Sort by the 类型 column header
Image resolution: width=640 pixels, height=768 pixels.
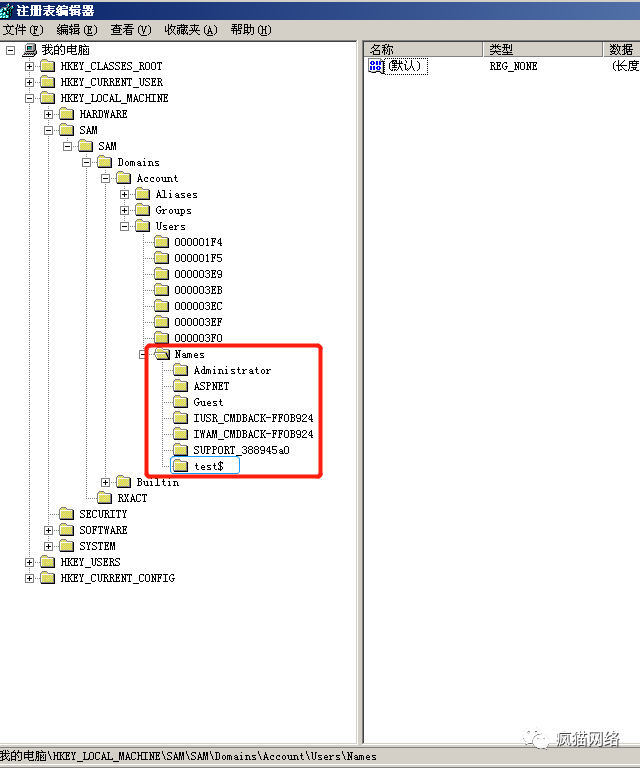click(x=543, y=49)
